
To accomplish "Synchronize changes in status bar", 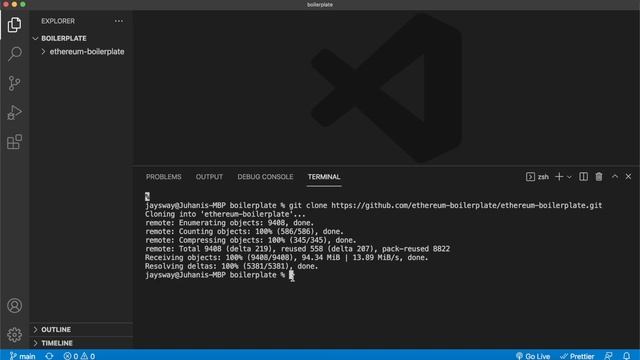I will point(49,356).
